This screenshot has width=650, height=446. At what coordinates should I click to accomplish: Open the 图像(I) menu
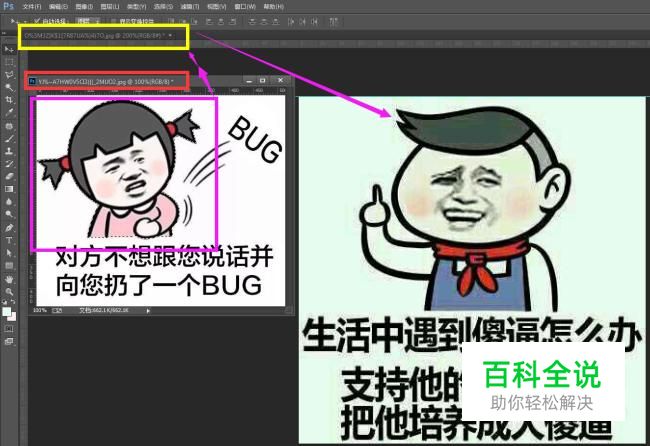[84, 7]
